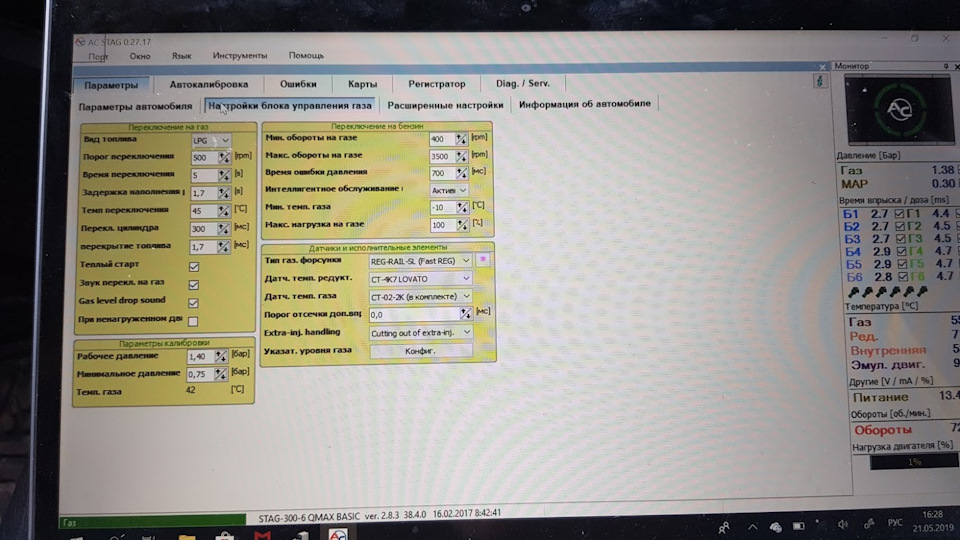Open the Датч. темп. газа dropdown

[421, 296]
